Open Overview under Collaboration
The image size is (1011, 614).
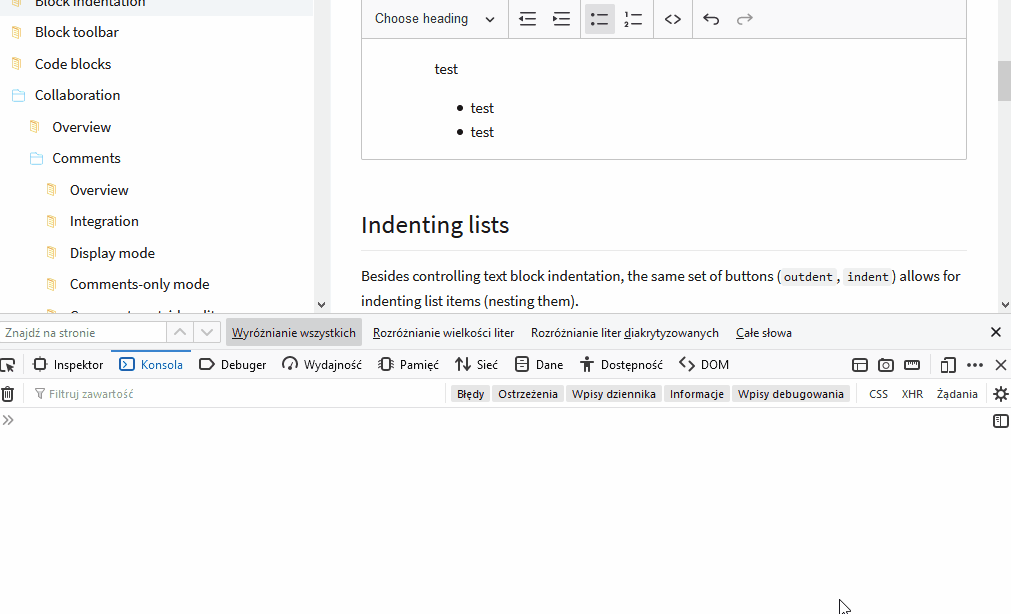(x=81, y=127)
